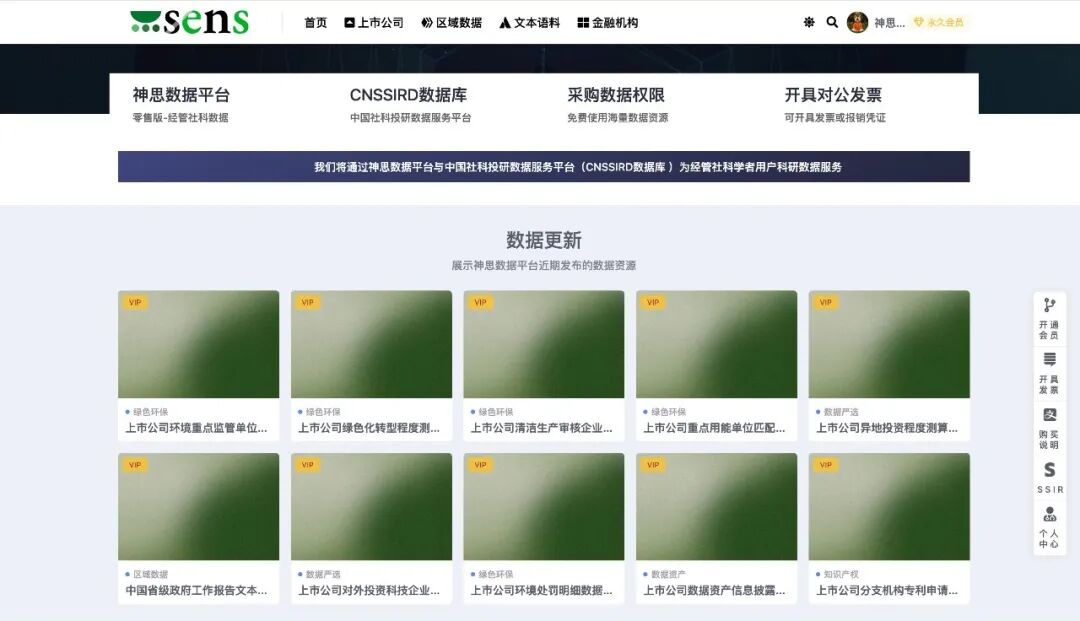Click title 上市公司异地投资程度测算...

point(886,428)
